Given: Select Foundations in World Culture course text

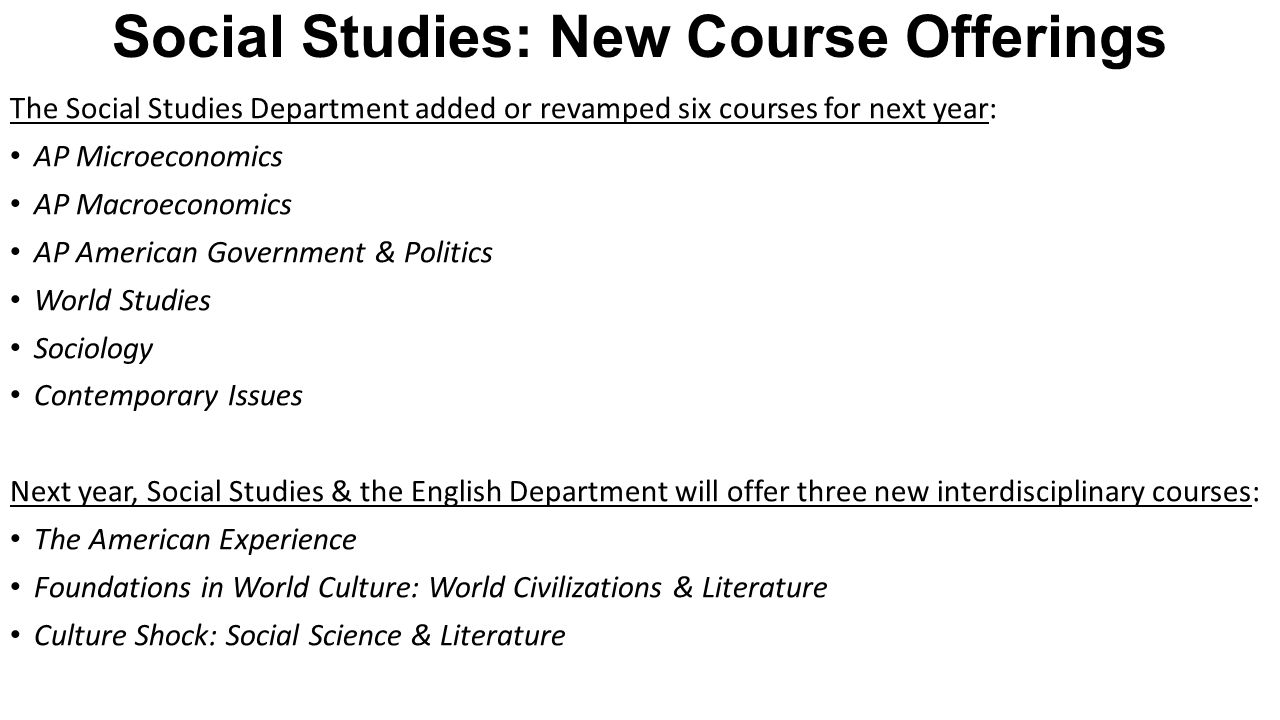Looking at the screenshot, I should pyautogui.click(x=430, y=588).
